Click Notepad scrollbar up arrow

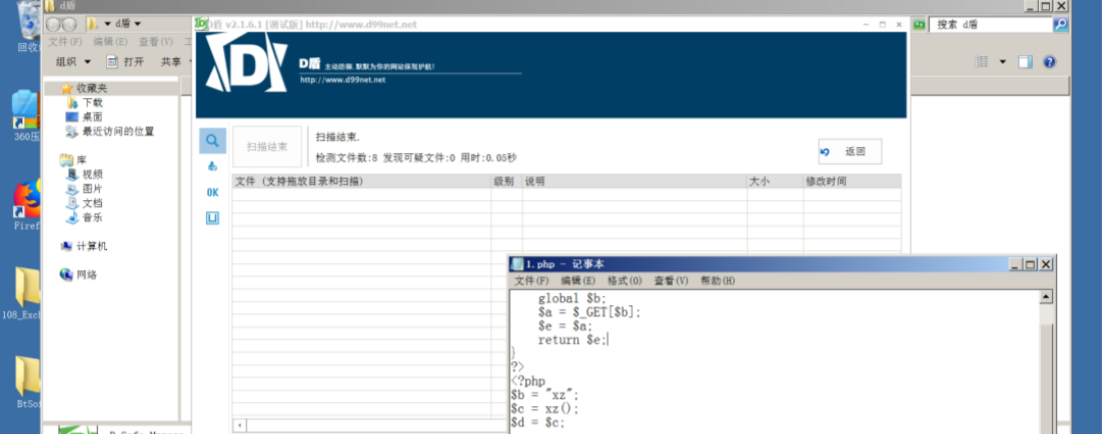(1046, 297)
